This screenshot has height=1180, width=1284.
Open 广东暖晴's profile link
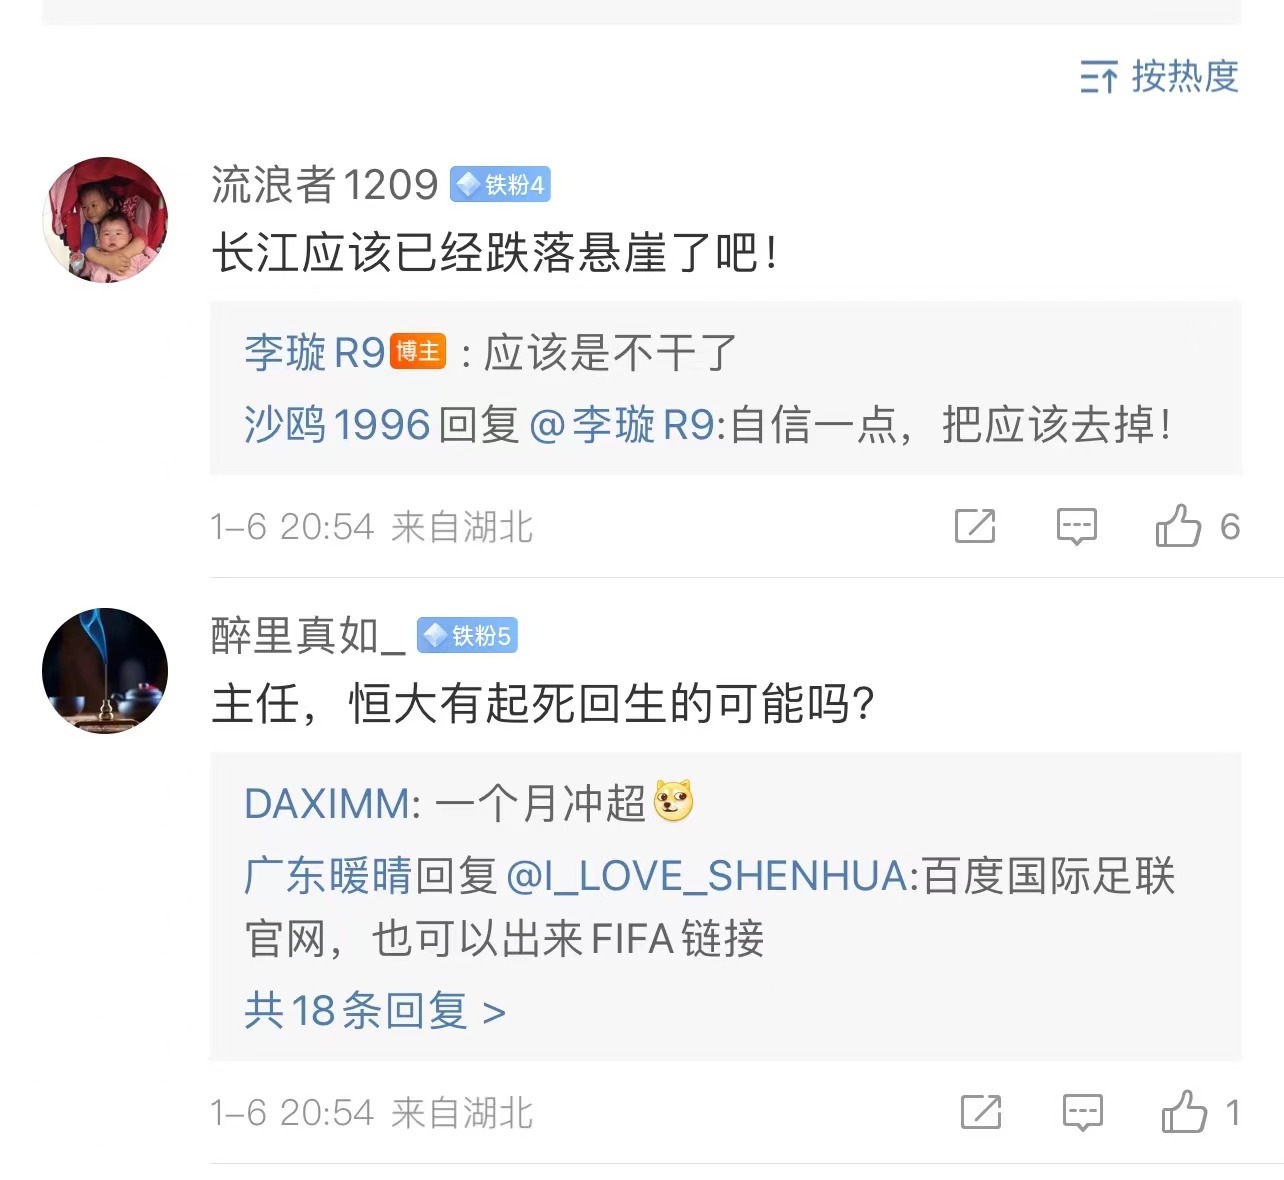pyautogui.click(x=328, y=876)
